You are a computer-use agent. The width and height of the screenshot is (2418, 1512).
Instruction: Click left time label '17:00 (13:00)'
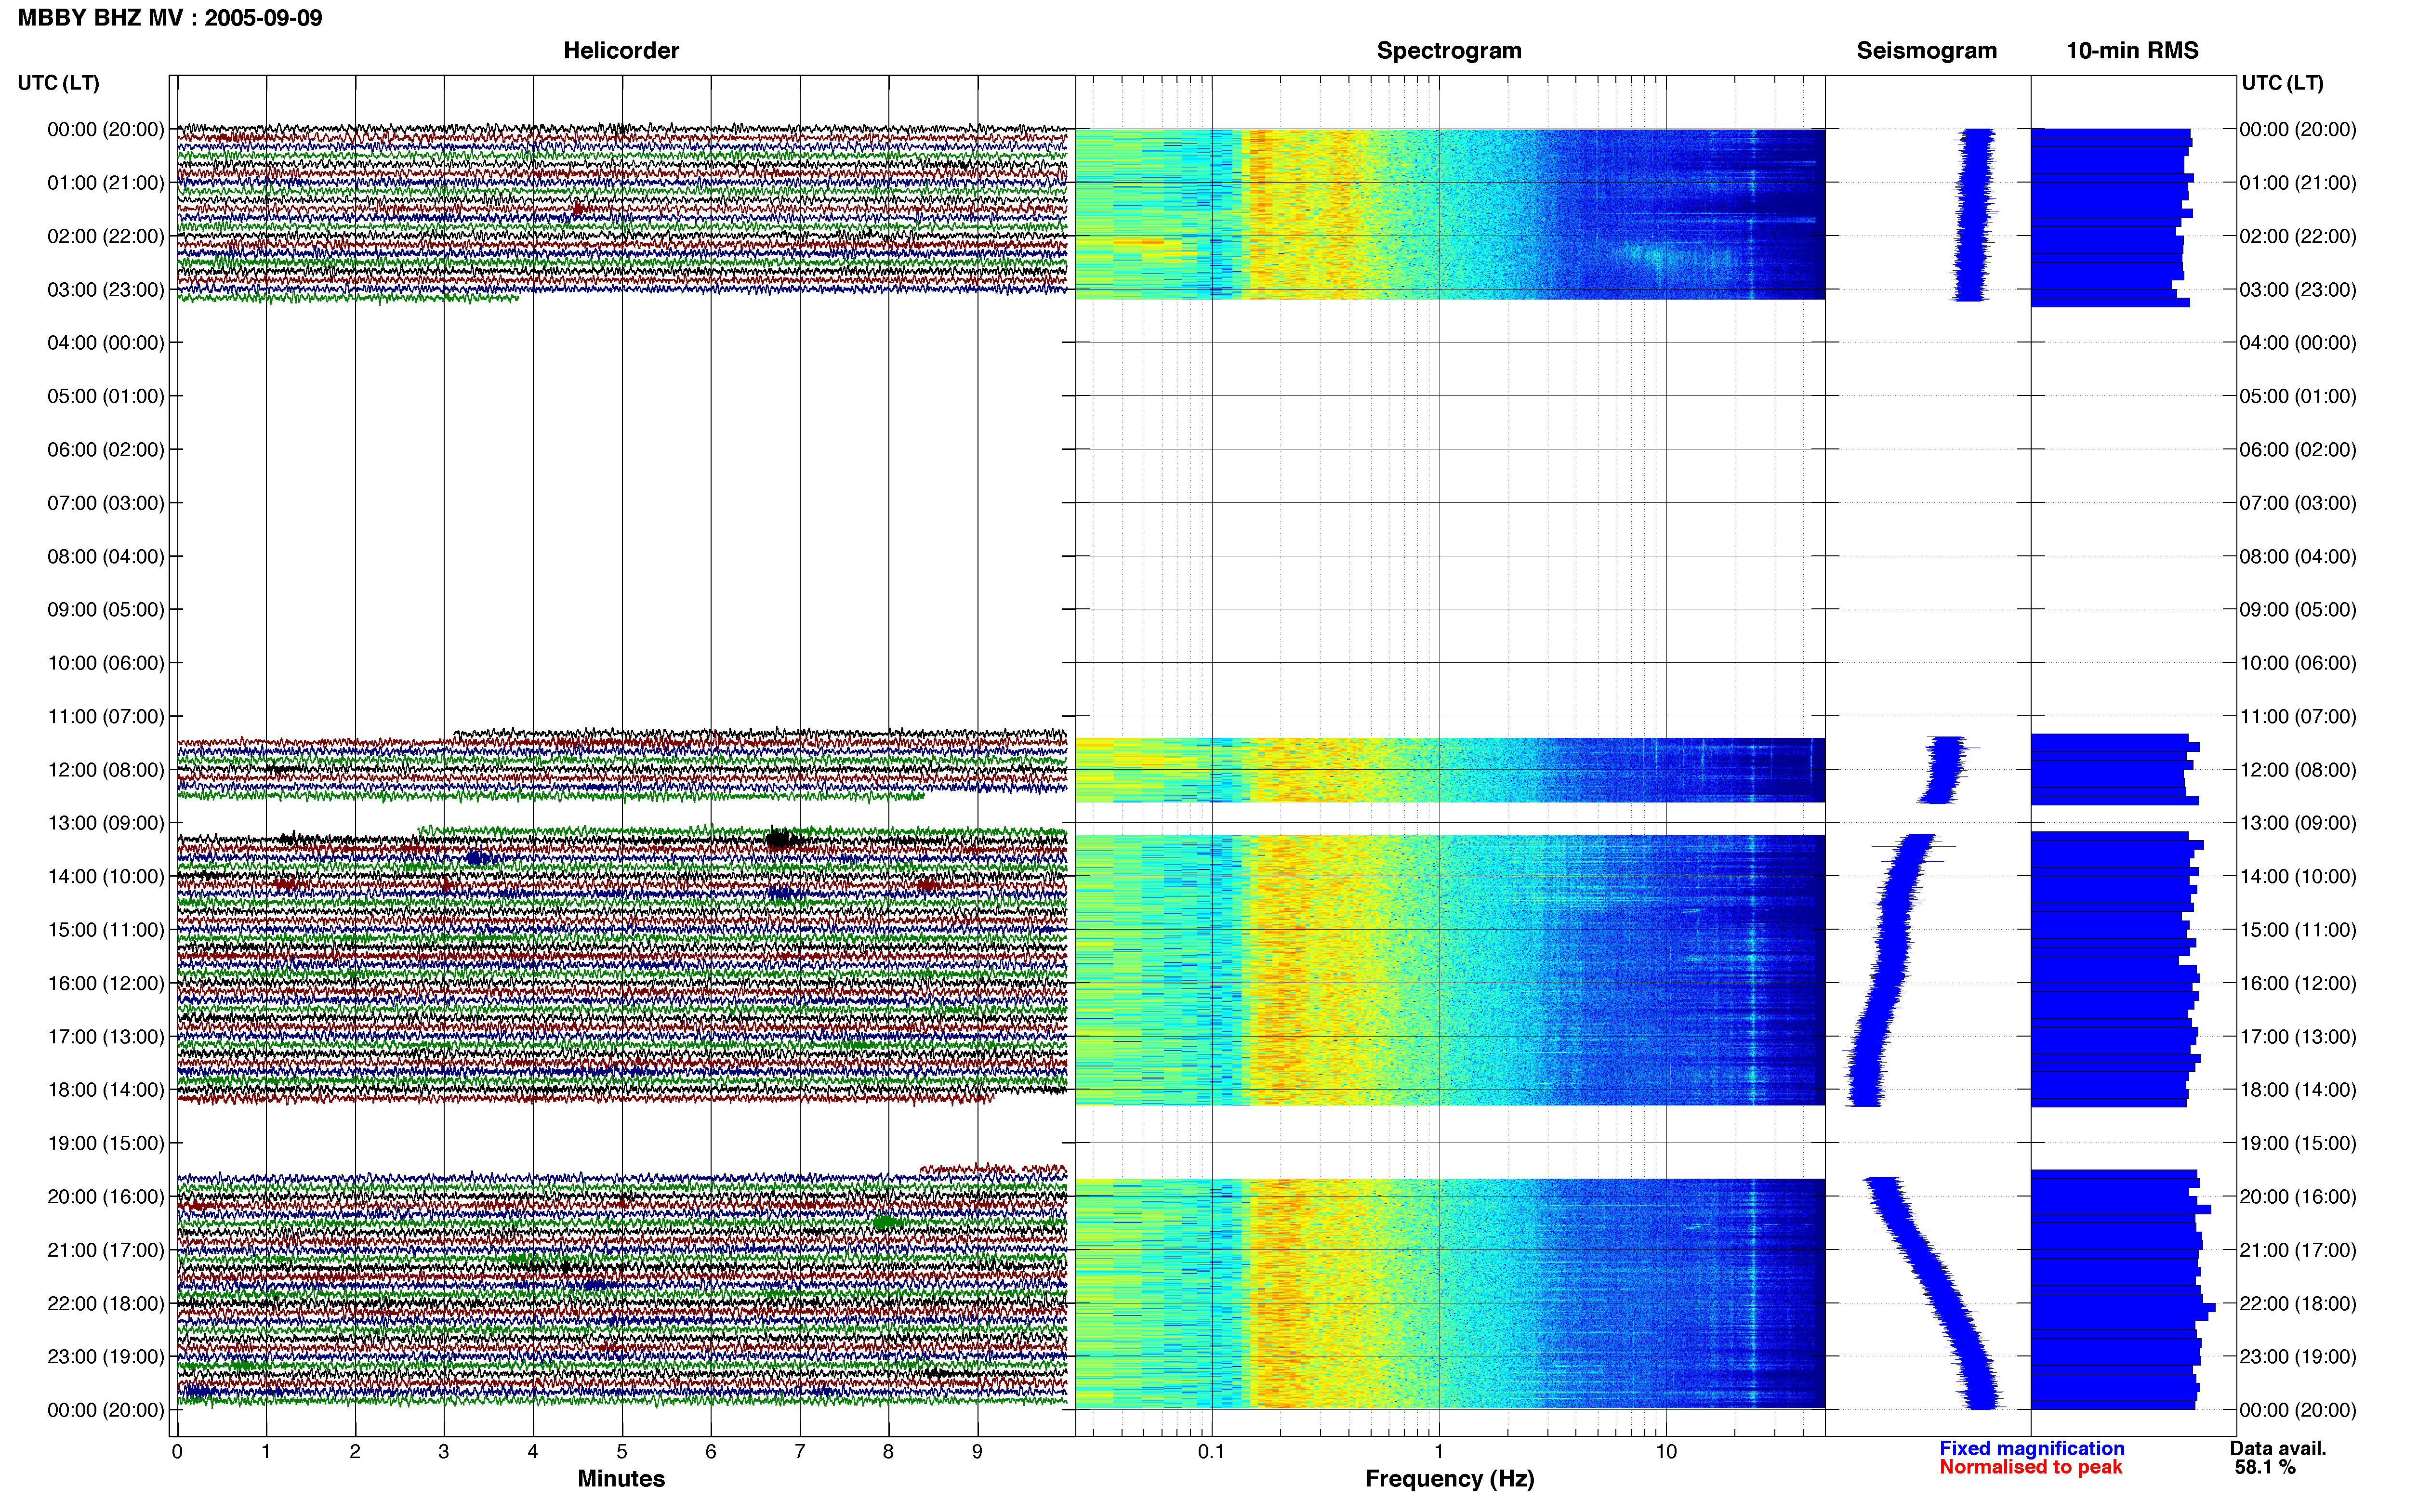coord(106,1037)
